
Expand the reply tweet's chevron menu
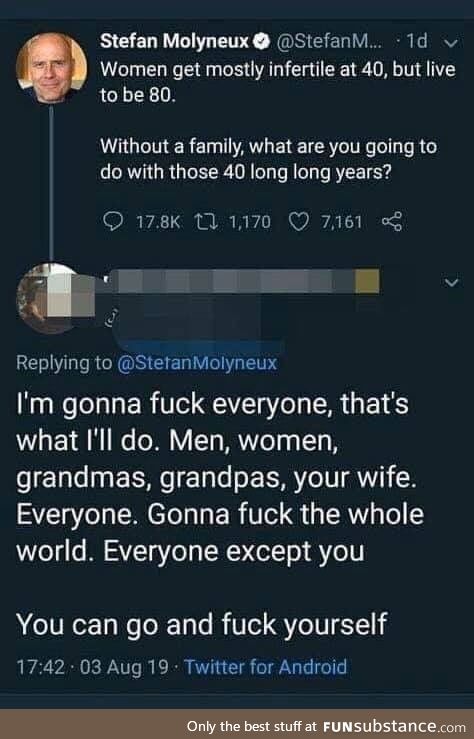pyautogui.click(x=451, y=282)
